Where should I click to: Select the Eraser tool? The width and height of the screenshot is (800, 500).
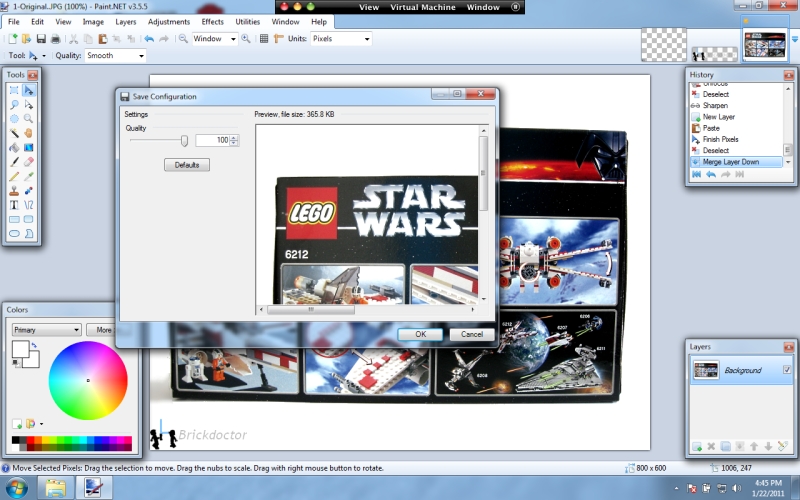click(x=29, y=162)
